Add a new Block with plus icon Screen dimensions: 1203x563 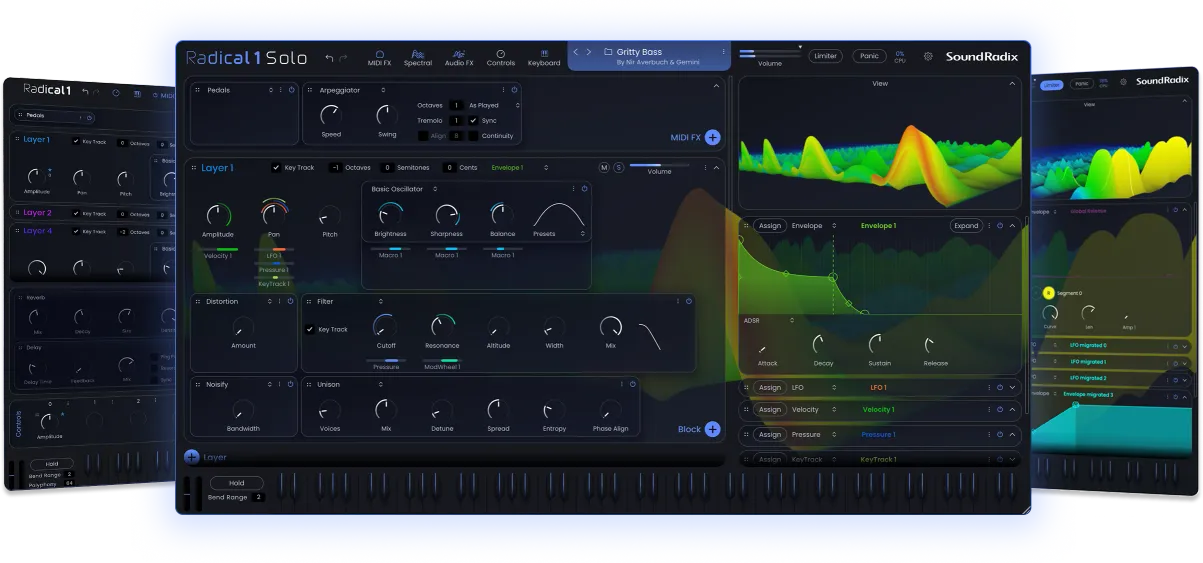coord(712,429)
